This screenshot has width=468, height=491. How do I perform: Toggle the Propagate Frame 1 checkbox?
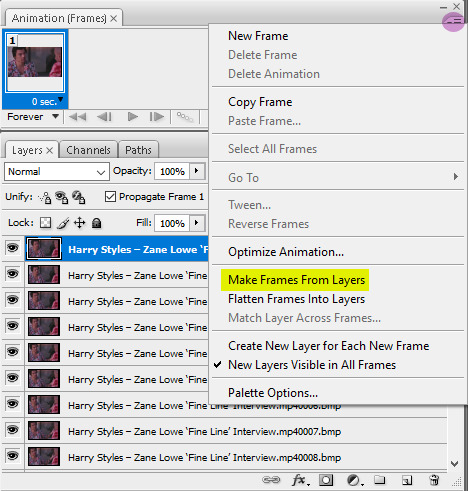[x=110, y=197]
